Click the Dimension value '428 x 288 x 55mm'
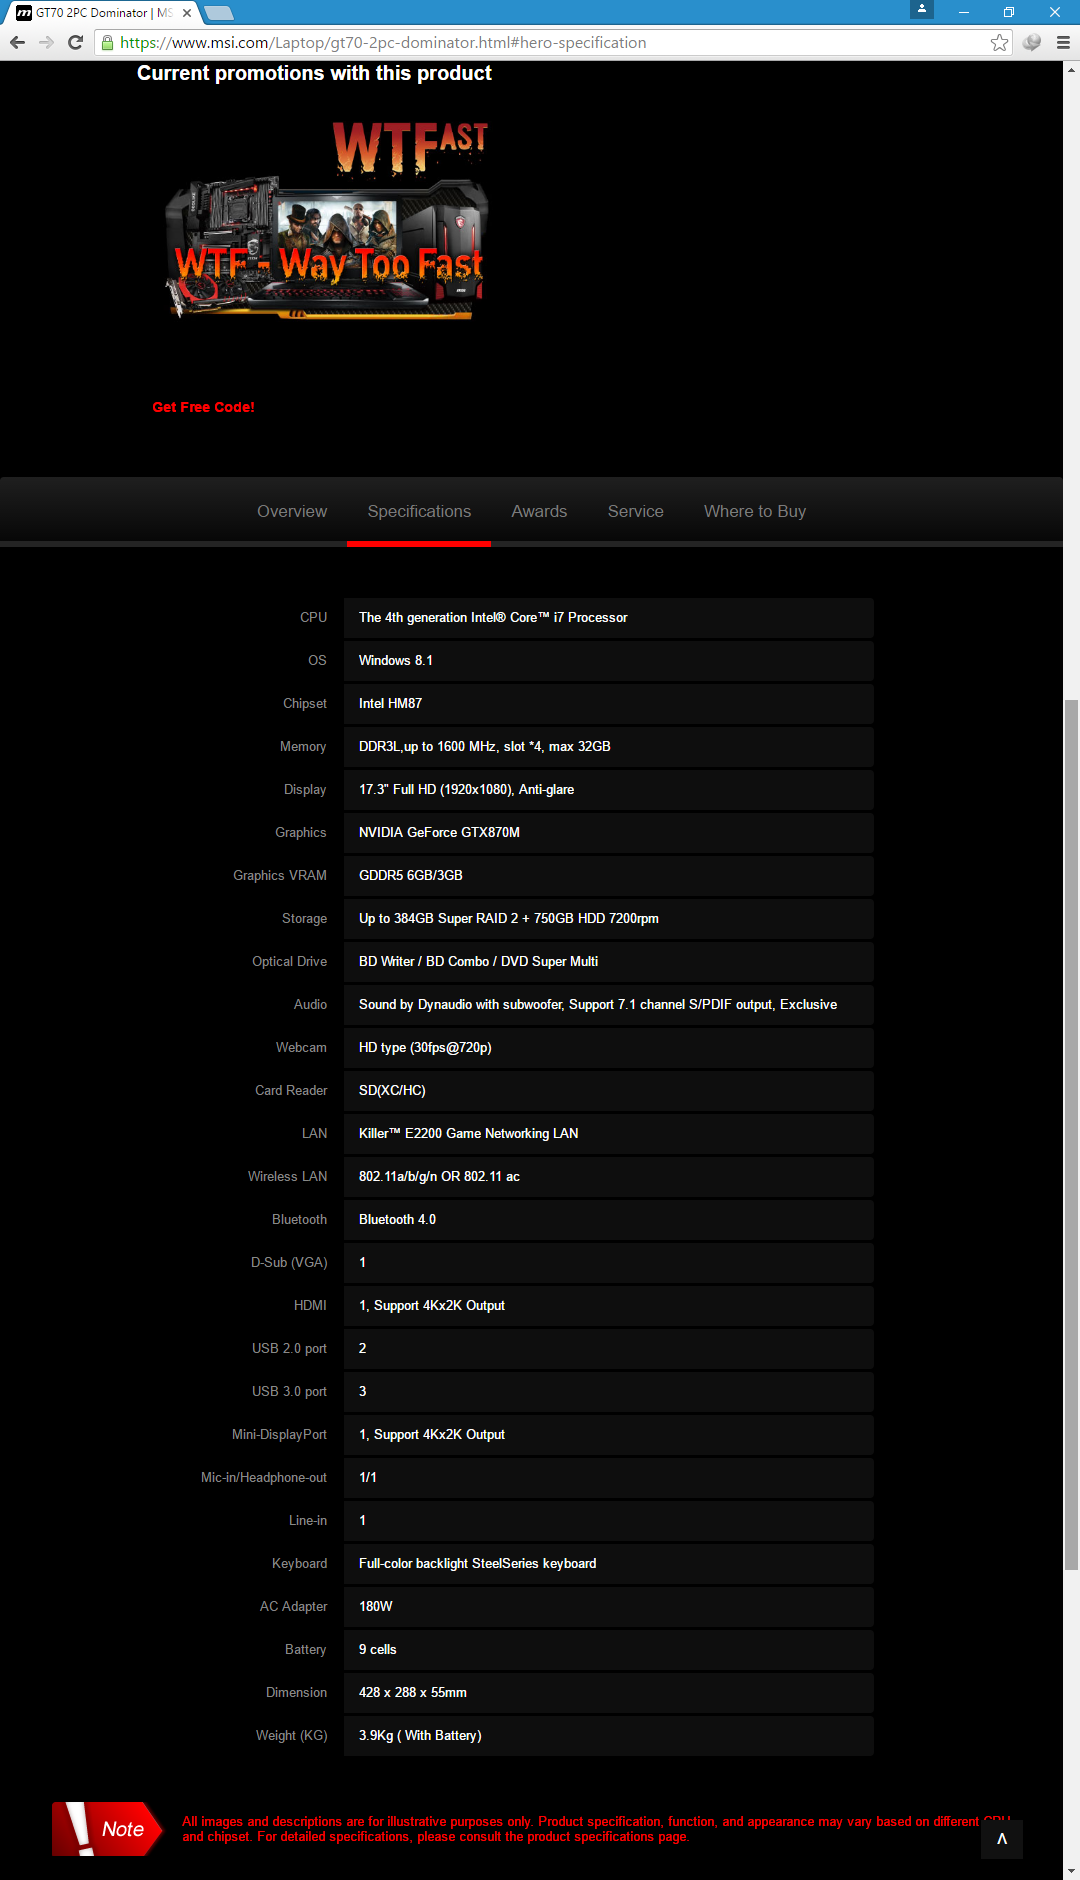The height and width of the screenshot is (1880, 1080). click(x=413, y=1693)
